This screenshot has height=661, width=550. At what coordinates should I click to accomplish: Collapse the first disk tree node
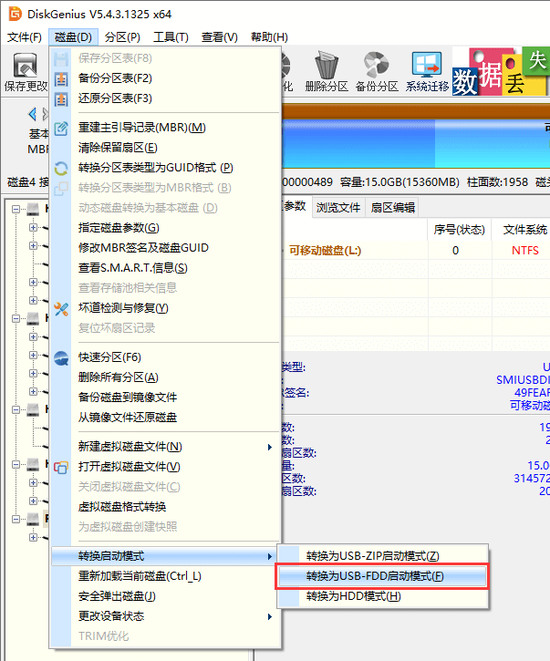pos(16,209)
